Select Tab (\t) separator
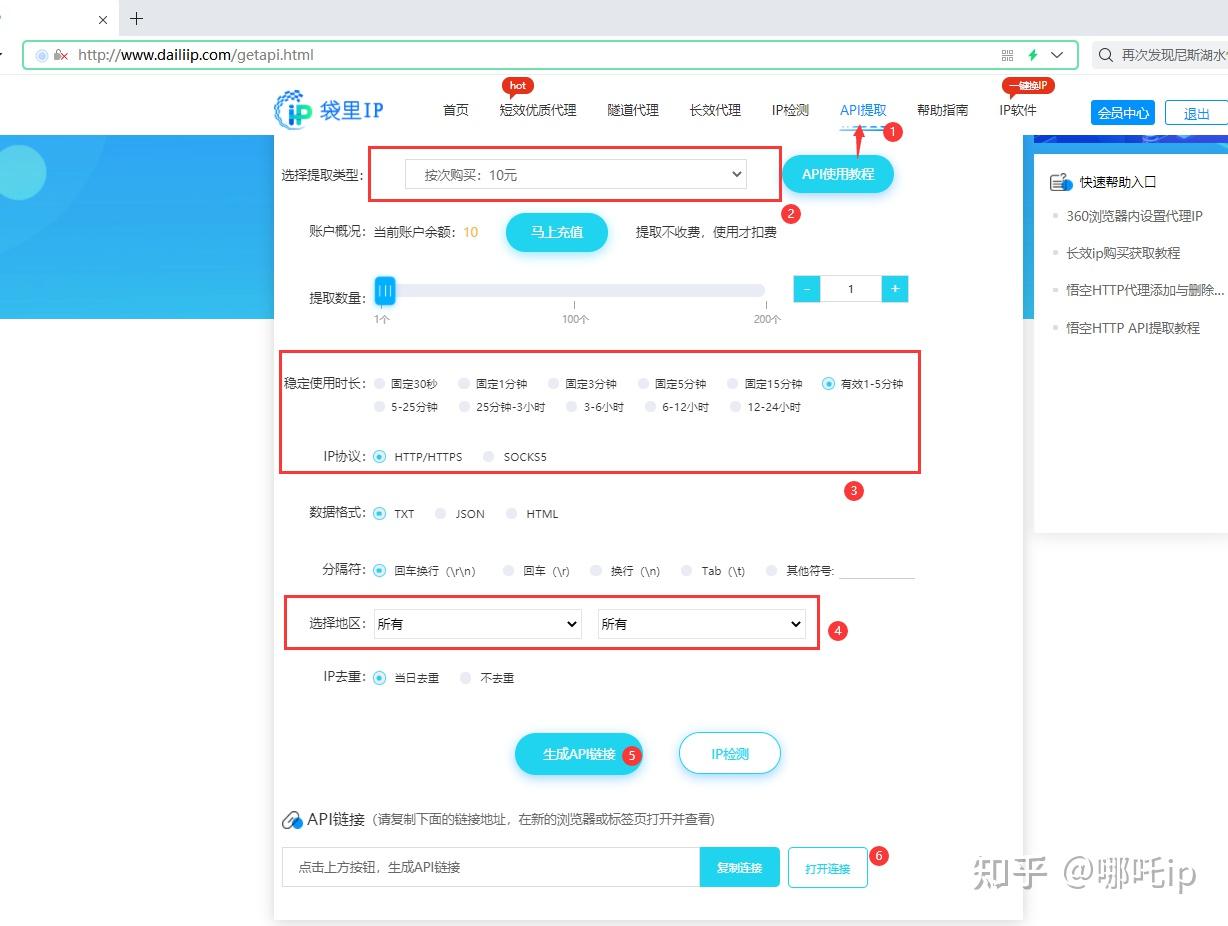 [687, 571]
